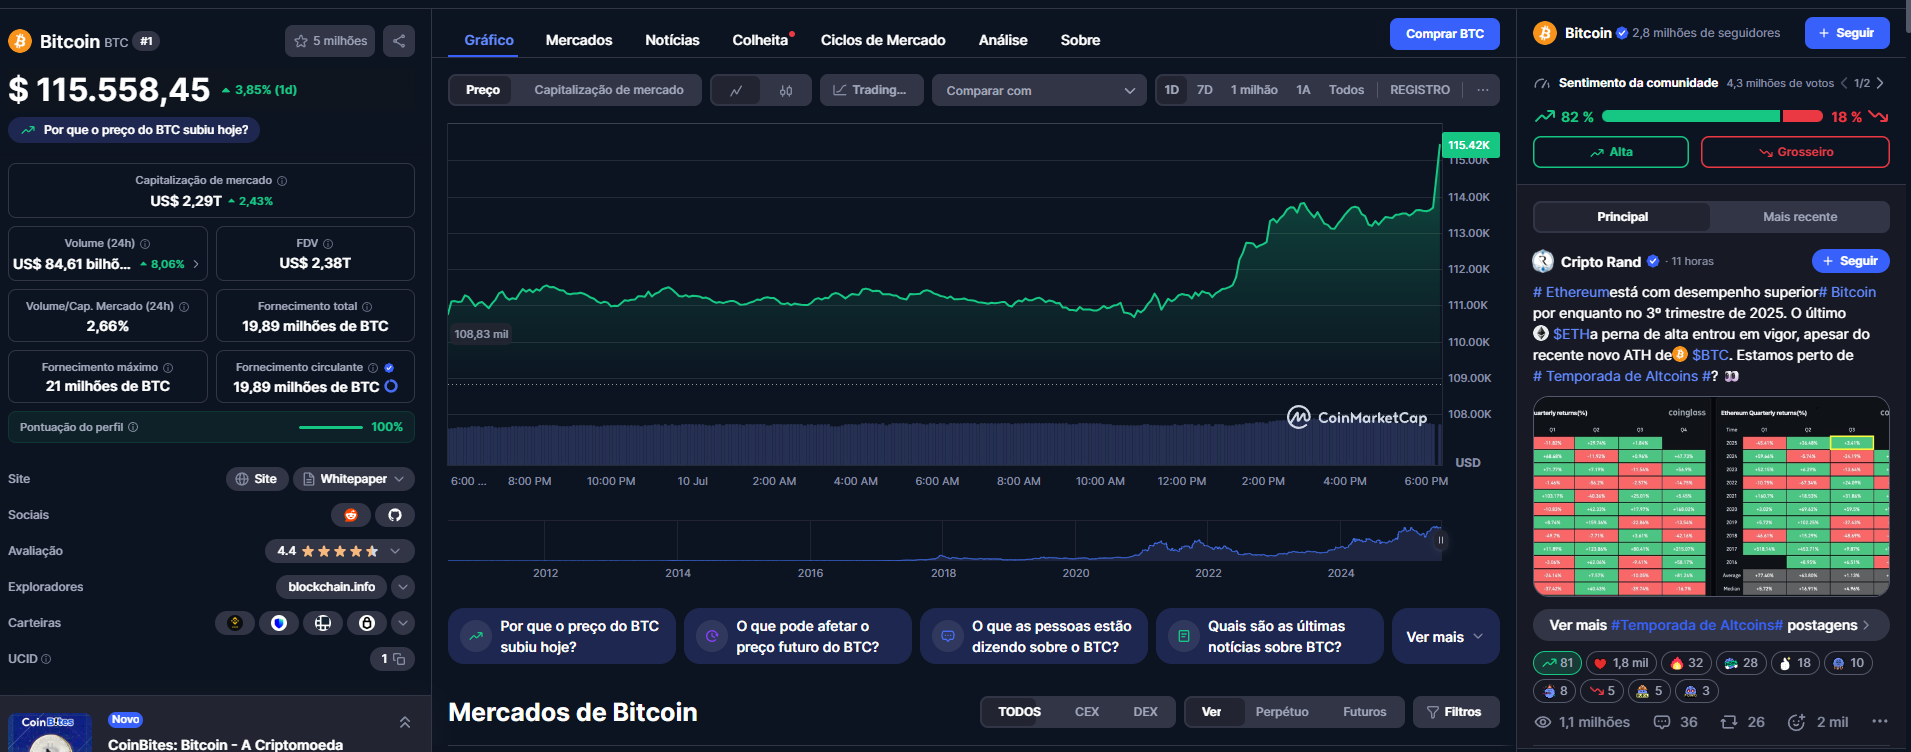Show info about Volume (24h)

(x=145, y=244)
